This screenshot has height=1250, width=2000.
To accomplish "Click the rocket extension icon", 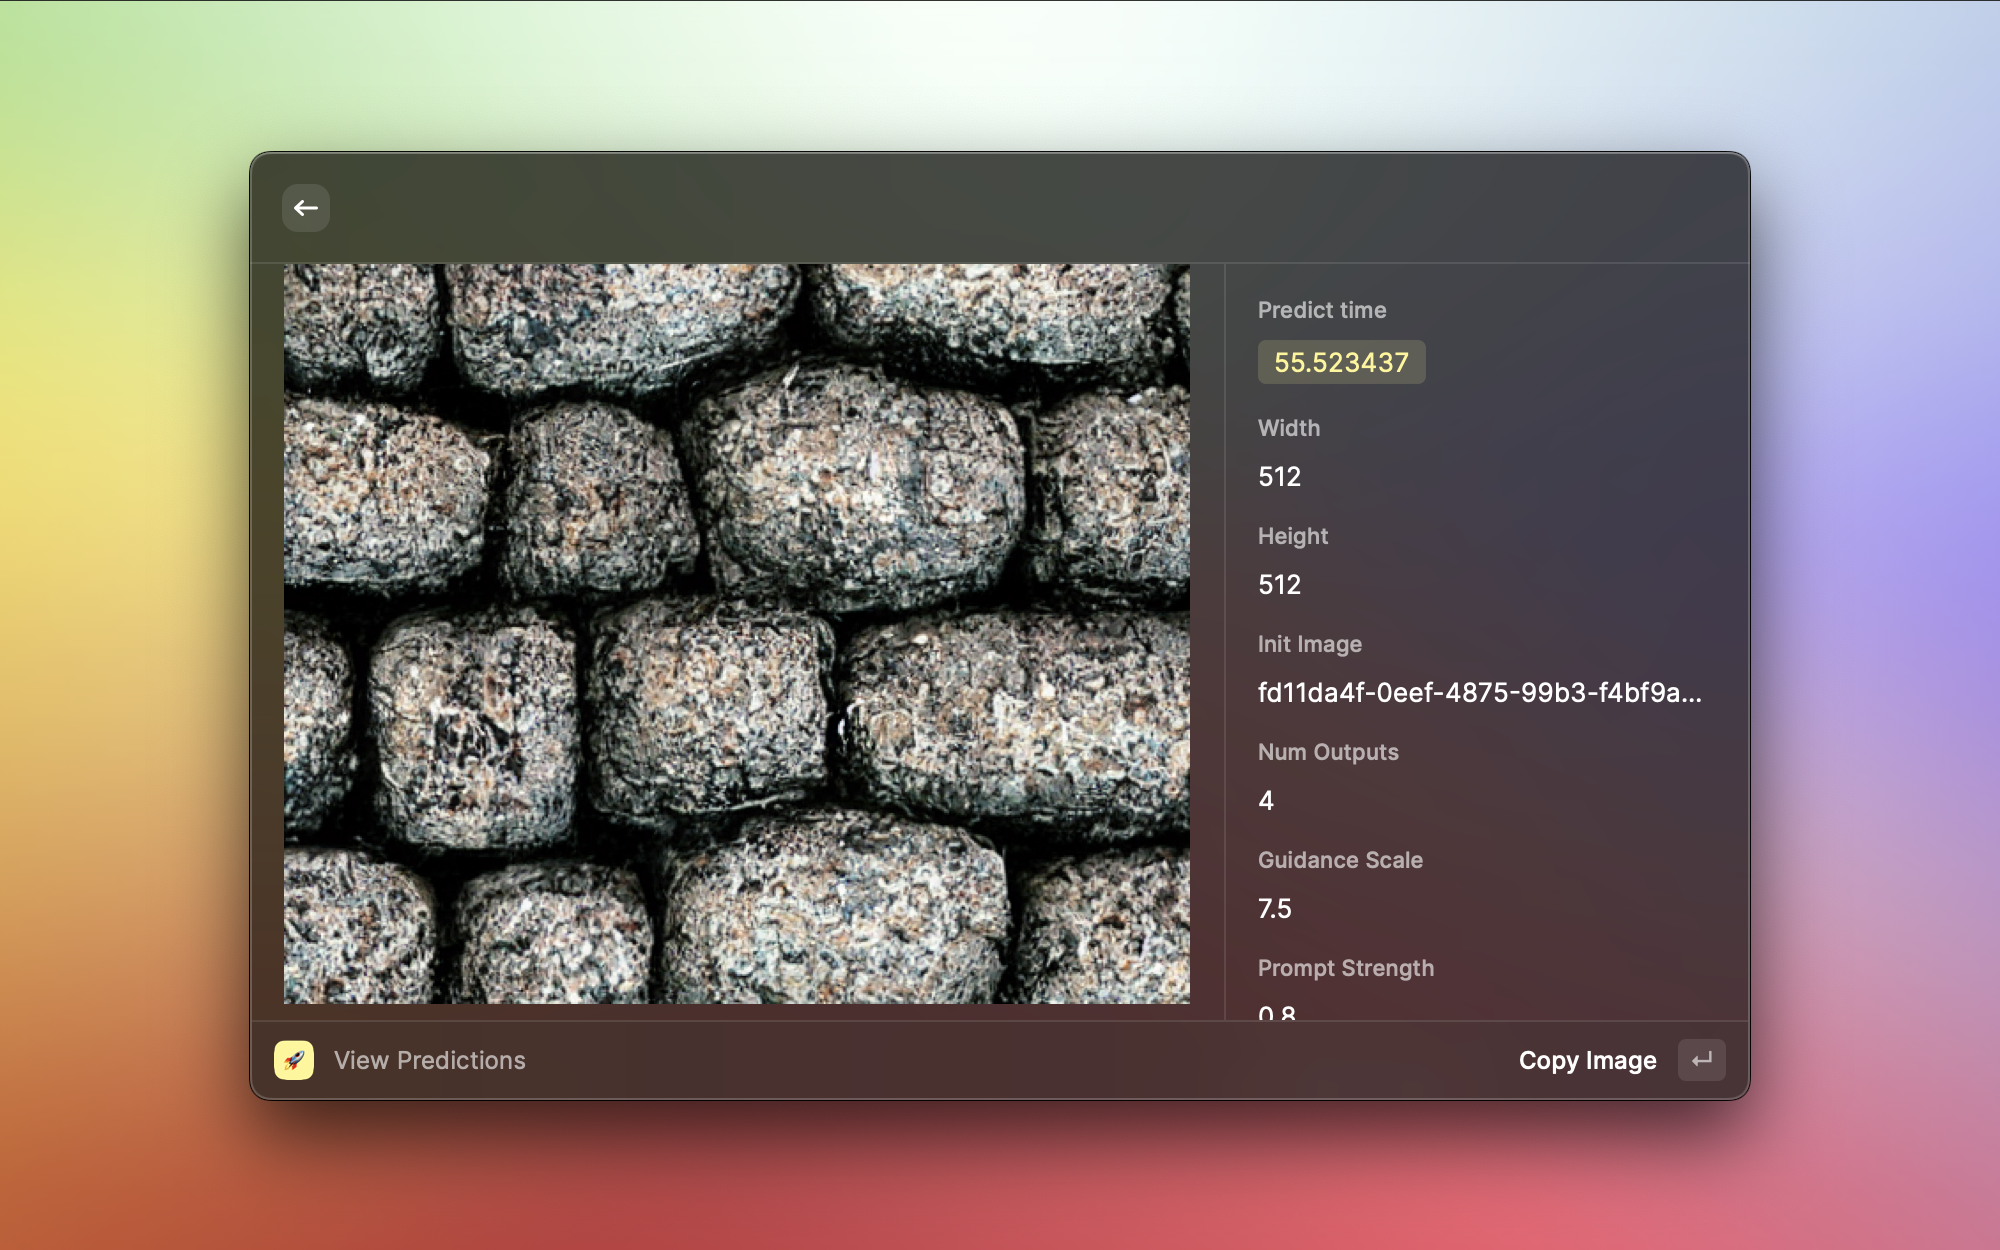I will 294,1060.
